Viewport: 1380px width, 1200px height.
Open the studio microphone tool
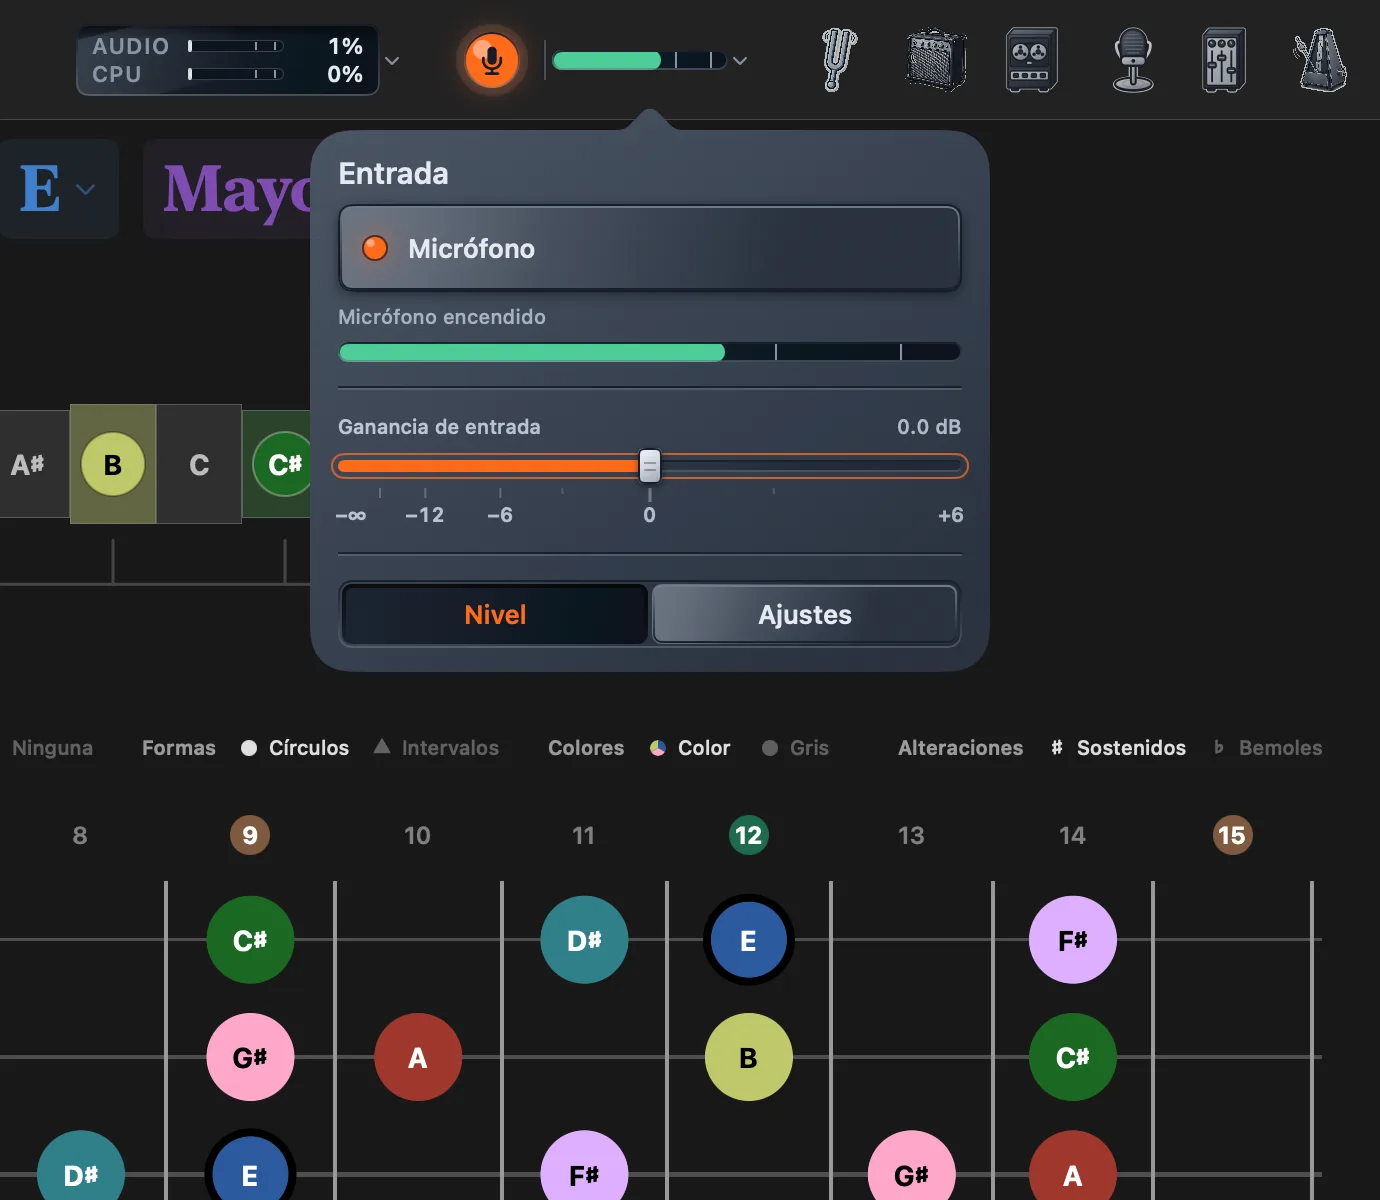coord(1133,60)
